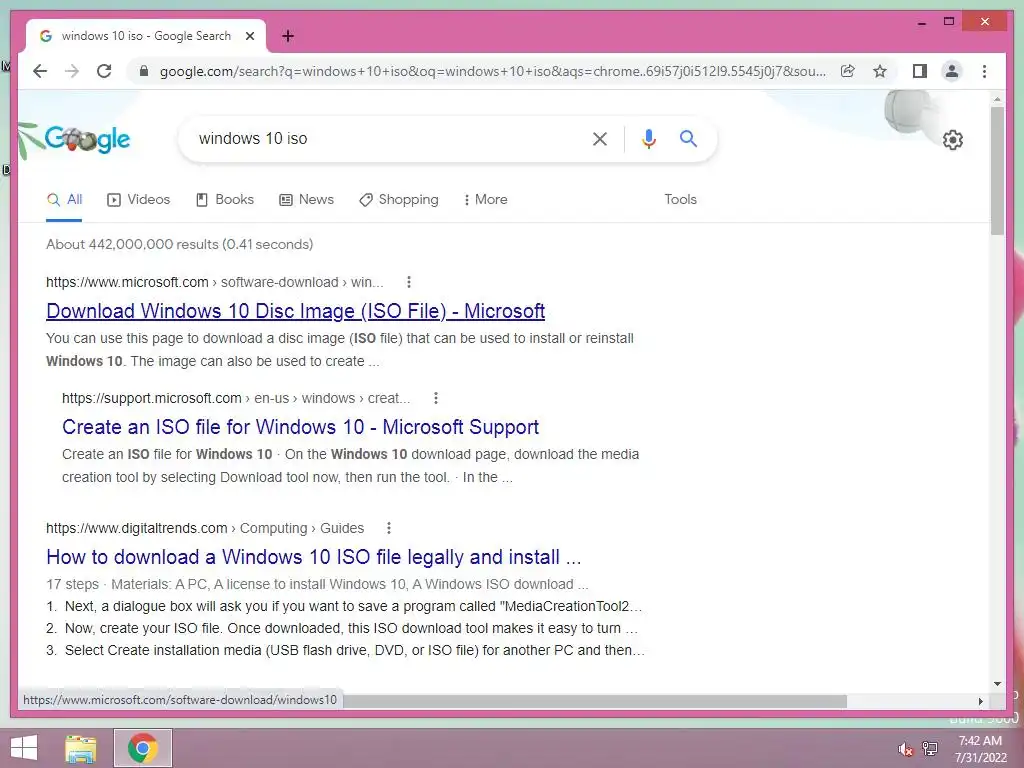Submit search with the magnifier icon
This screenshot has width=1024, height=768.
tap(688, 138)
